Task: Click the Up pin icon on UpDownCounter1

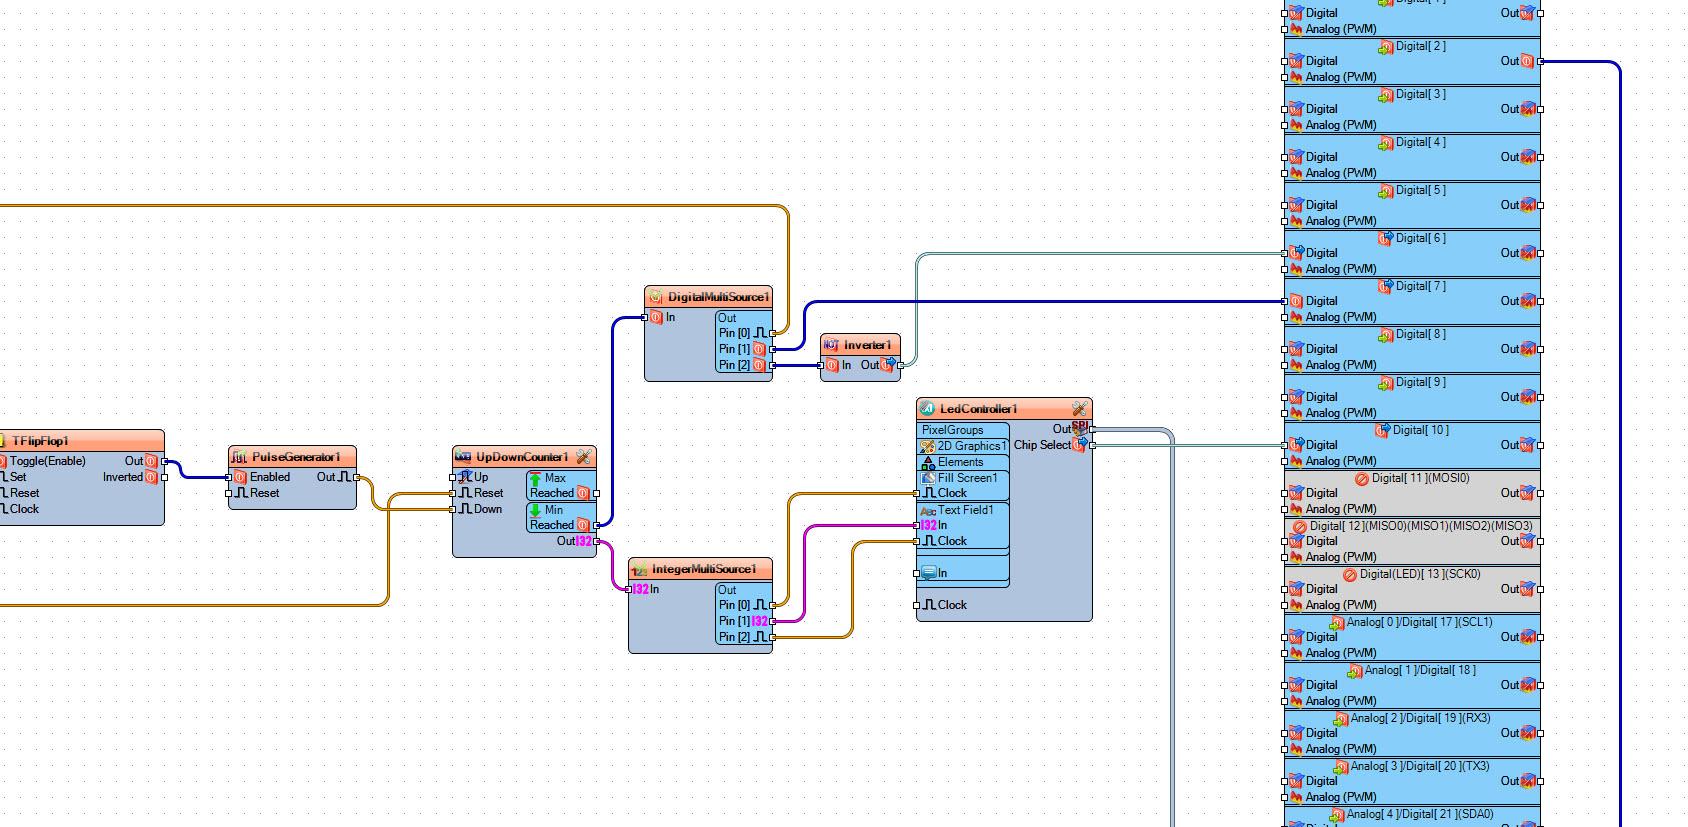Action: coord(465,477)
